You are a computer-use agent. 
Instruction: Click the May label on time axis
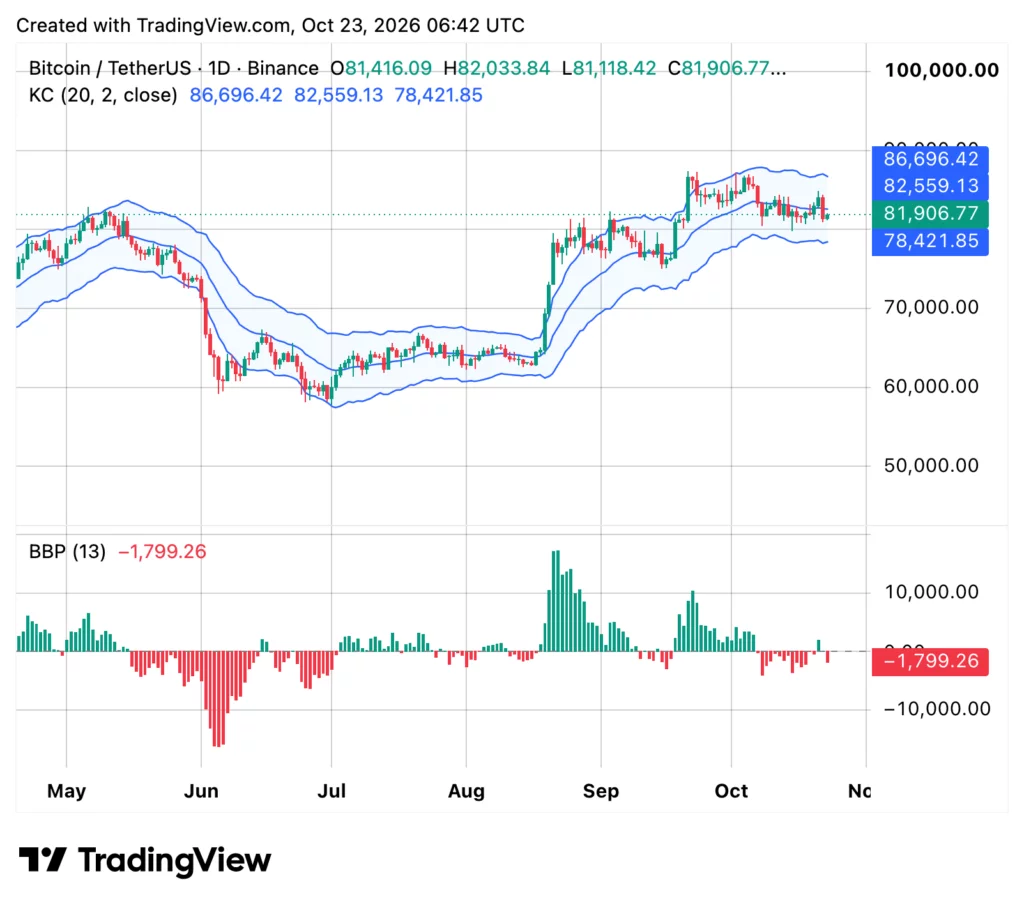[67, 791]
